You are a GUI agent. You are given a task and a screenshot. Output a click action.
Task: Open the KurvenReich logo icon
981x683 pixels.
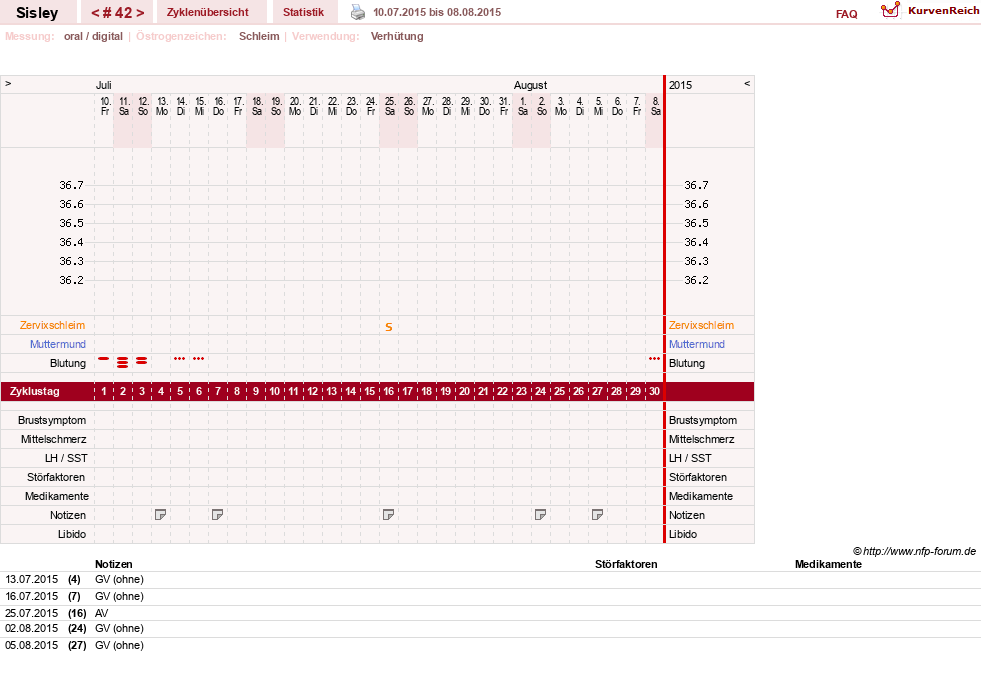pyautogui.click(x=890, y=10)
